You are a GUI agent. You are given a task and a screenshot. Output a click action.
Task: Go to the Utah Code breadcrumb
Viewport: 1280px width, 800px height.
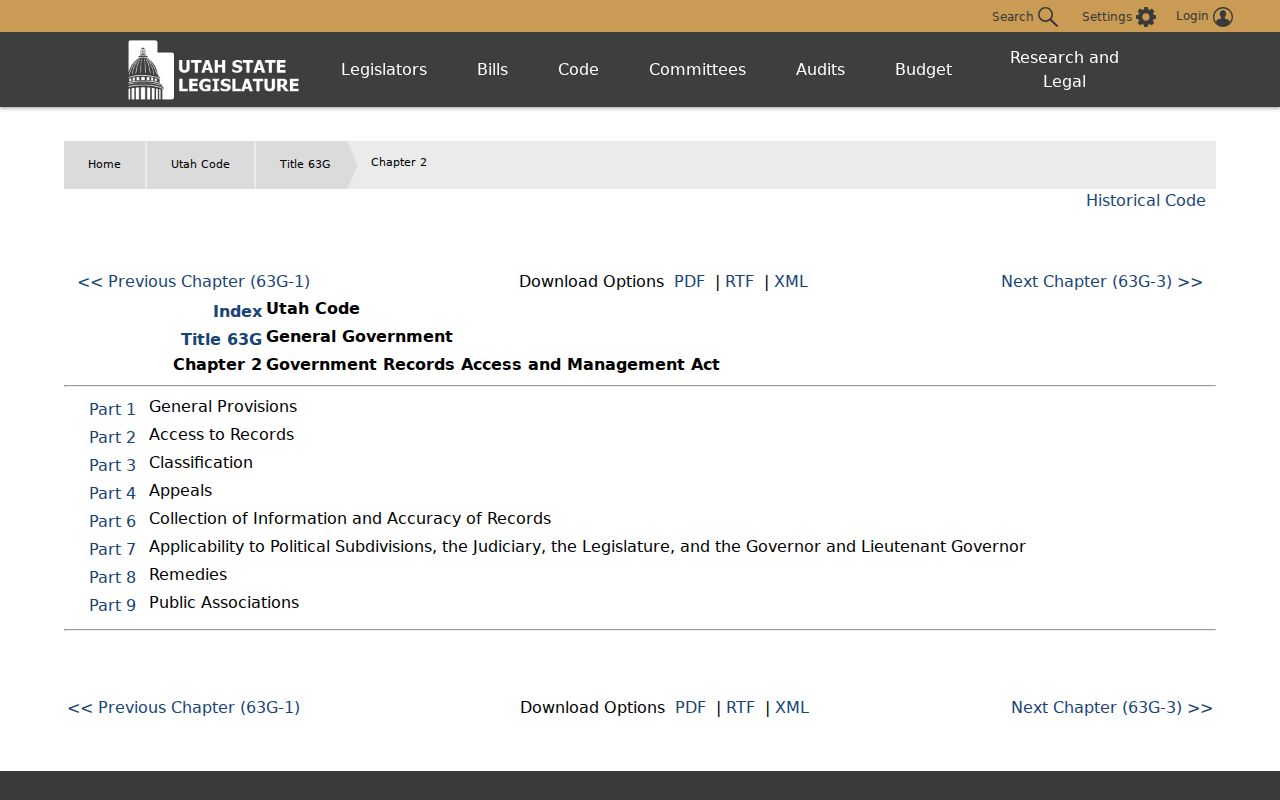tap(200, 164)
